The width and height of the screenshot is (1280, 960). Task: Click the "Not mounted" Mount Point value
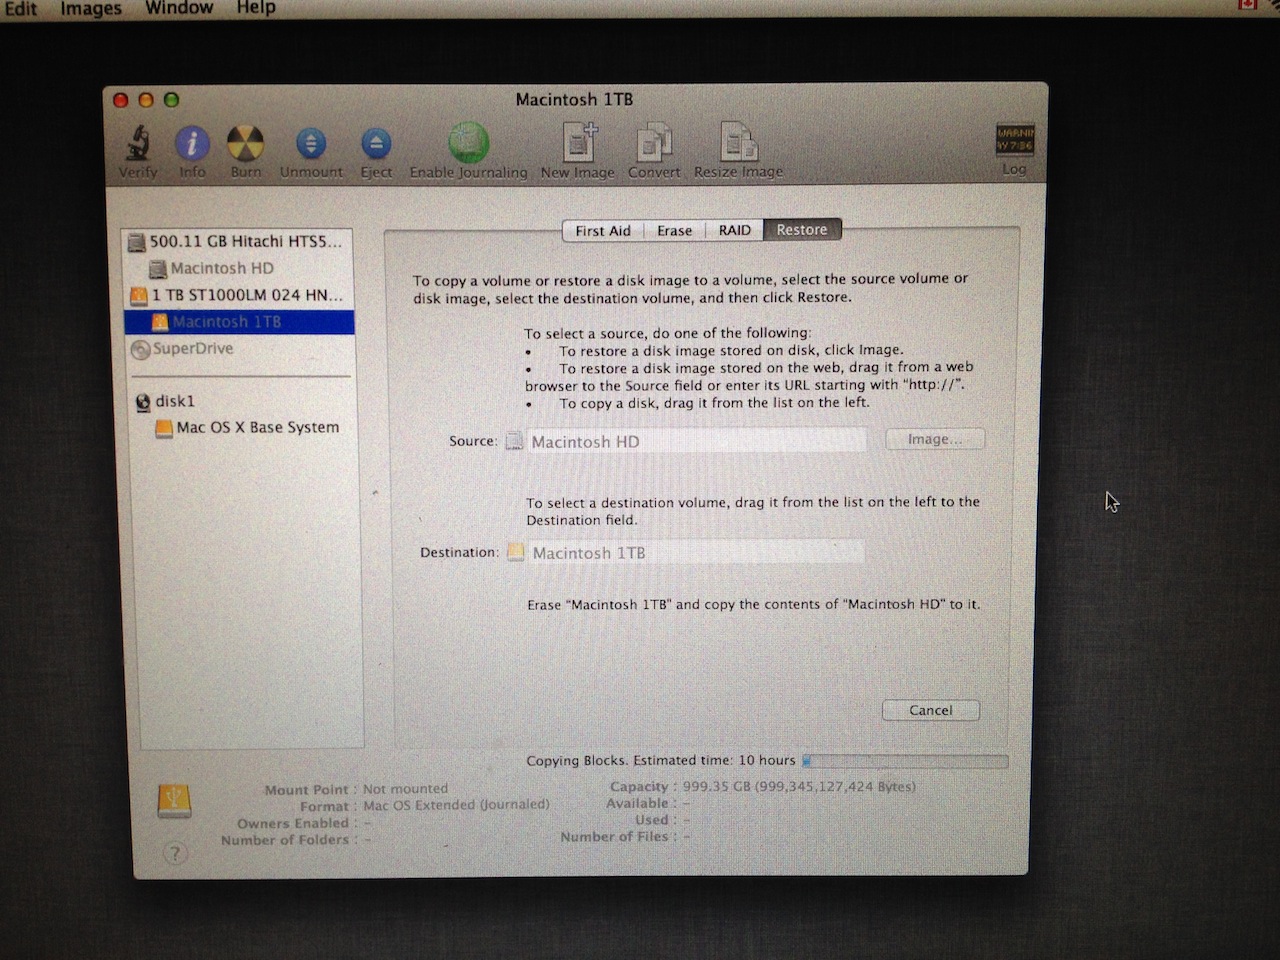(x=405, y=788)
